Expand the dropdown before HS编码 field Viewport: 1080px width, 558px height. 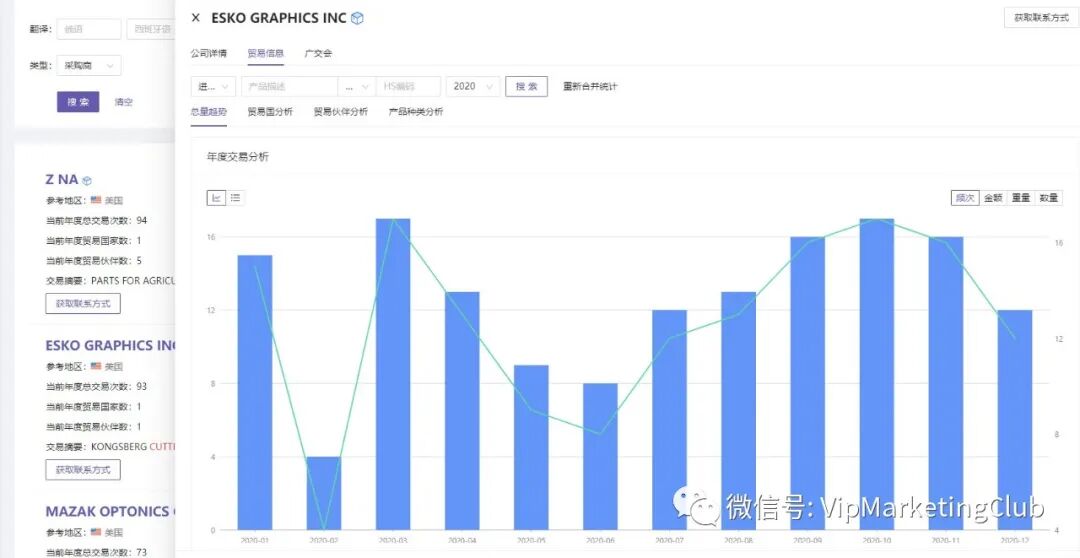(357, 86)
